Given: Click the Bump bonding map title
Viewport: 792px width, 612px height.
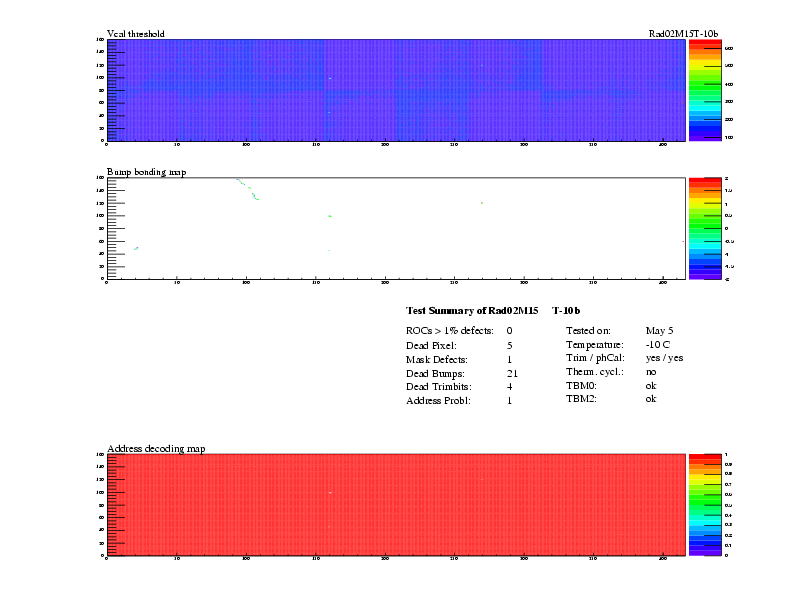Looking at the screenshot, I should pyautogui.click(x=147, y=172).
